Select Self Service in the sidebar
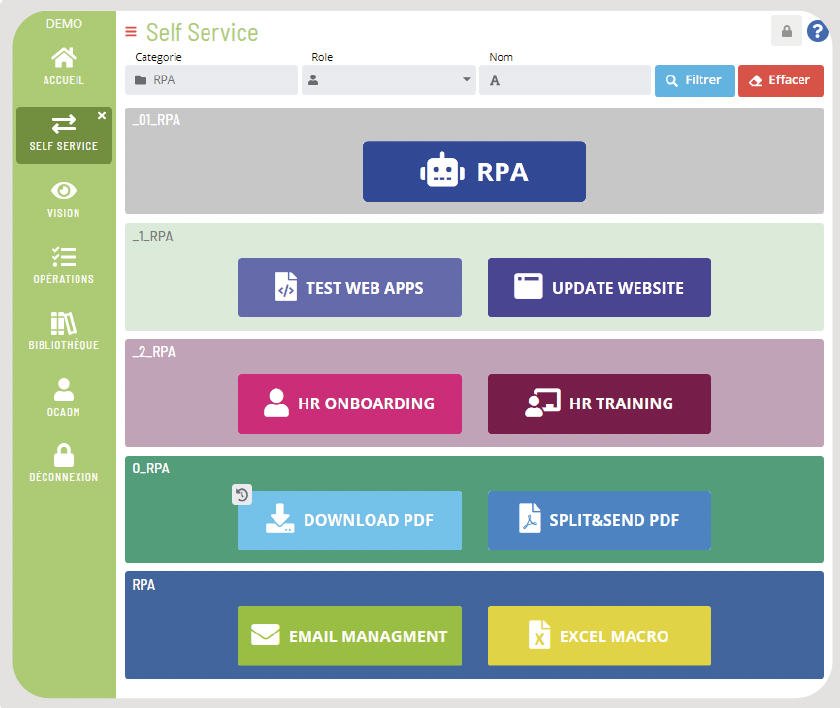 point(64,135)
